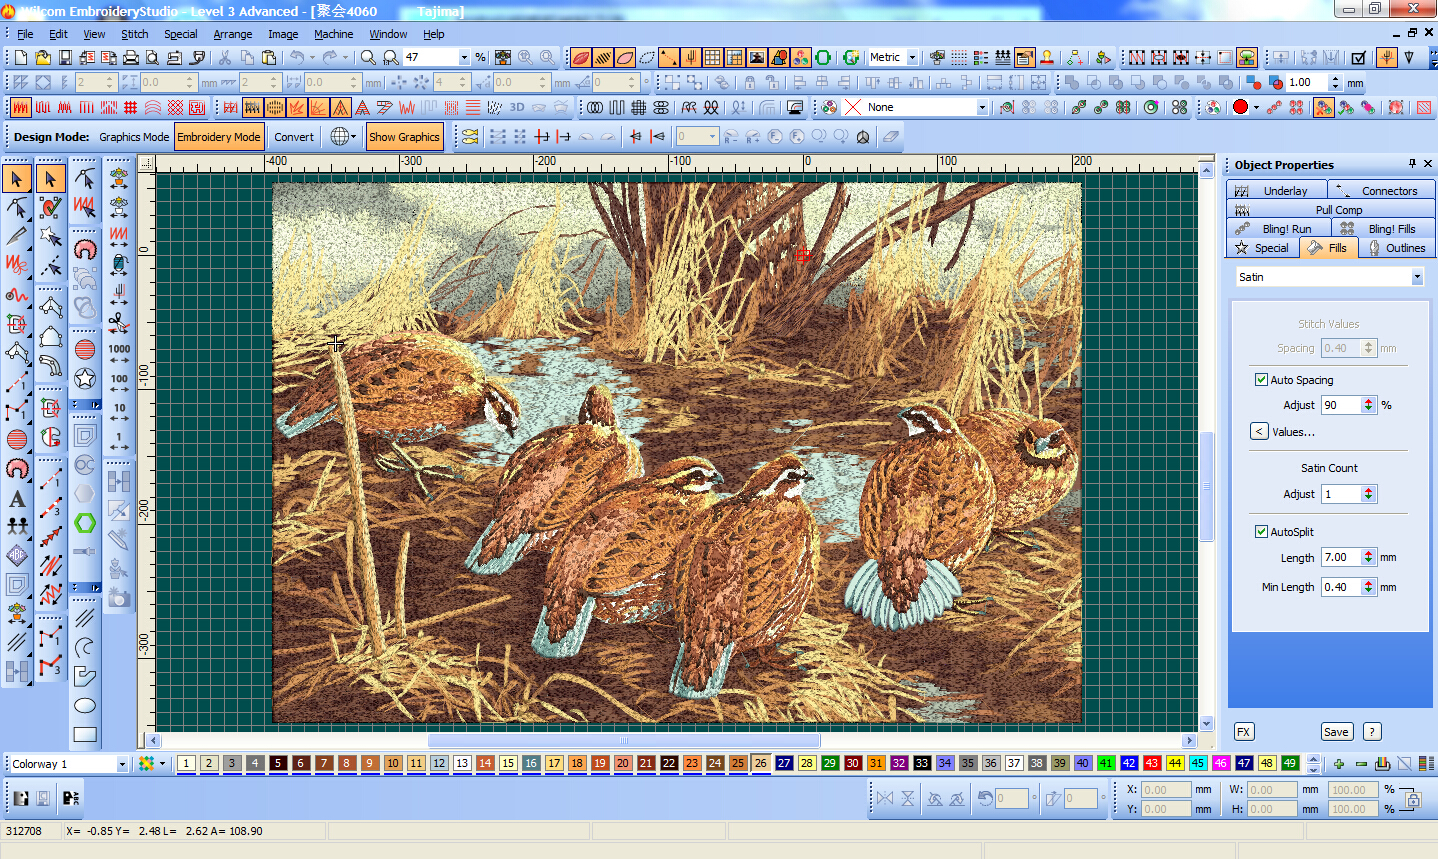The image size is (1438, 859).
Task: Select color swatch number 41
Action: click(1106, 763)
